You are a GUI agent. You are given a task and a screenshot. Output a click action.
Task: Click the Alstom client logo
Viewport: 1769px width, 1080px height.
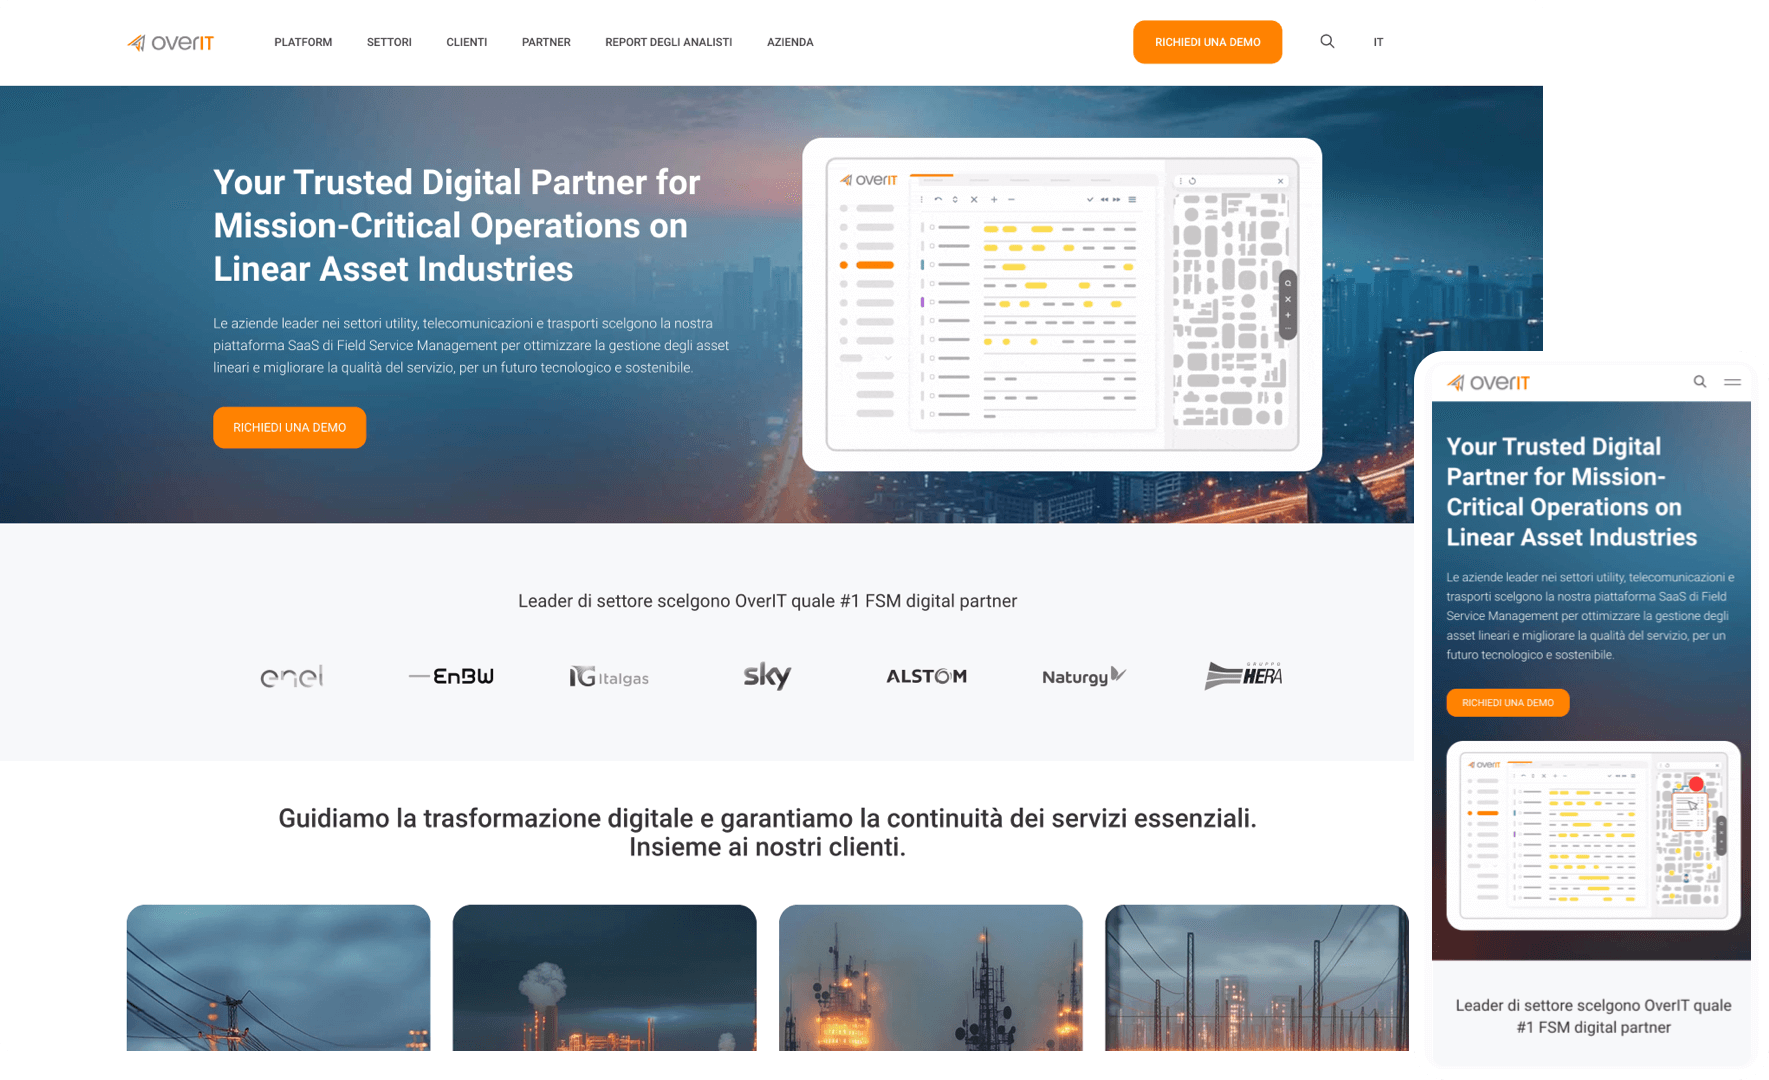click(x=926, y=676)
